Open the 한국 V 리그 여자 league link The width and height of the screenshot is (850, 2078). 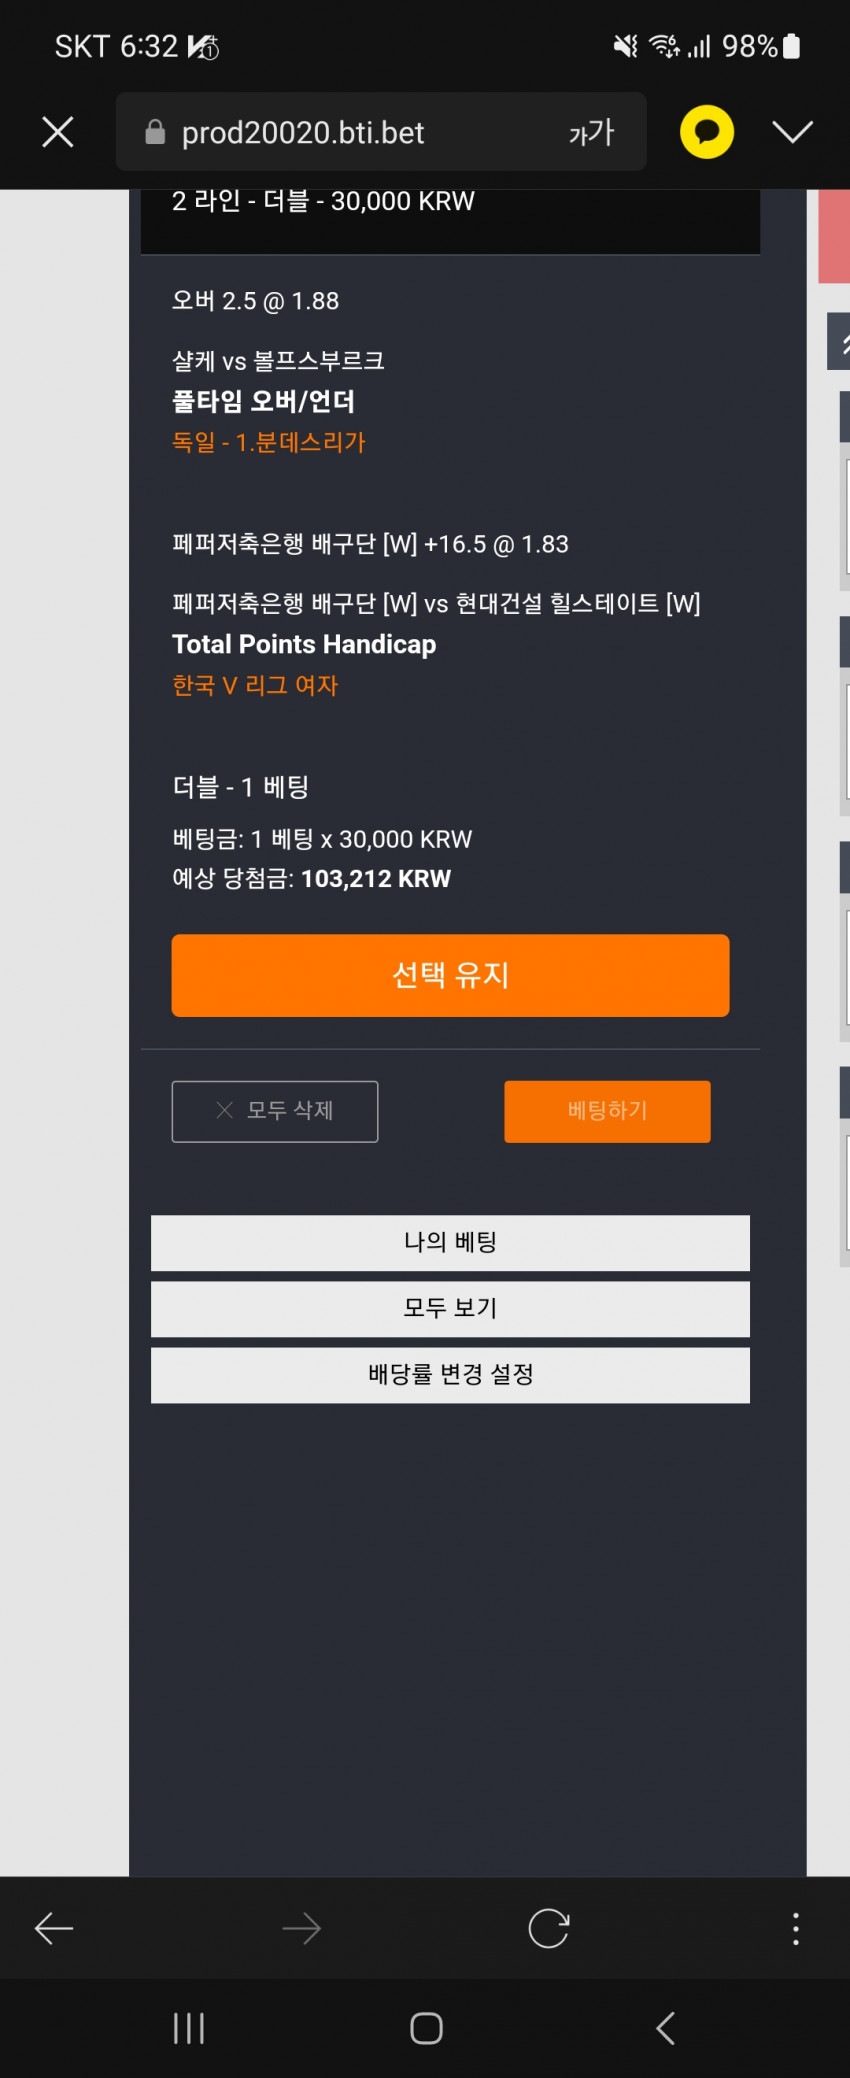pyautogui.click(x=255, y=685)
